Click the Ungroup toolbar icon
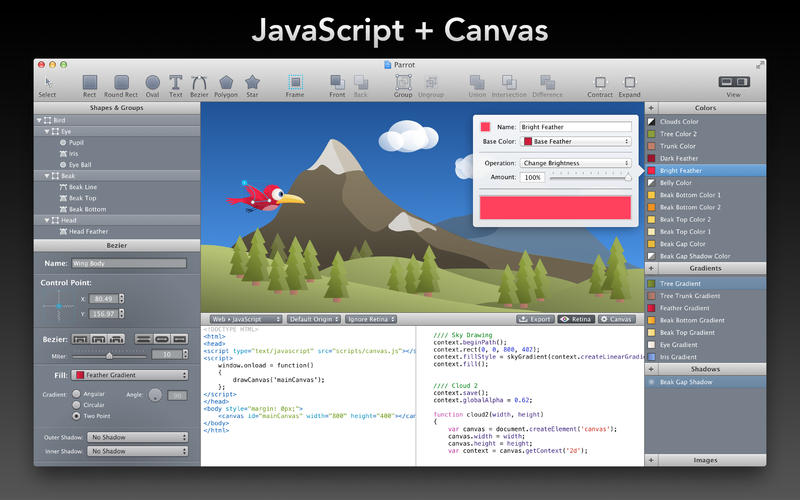 click(431, 83)
